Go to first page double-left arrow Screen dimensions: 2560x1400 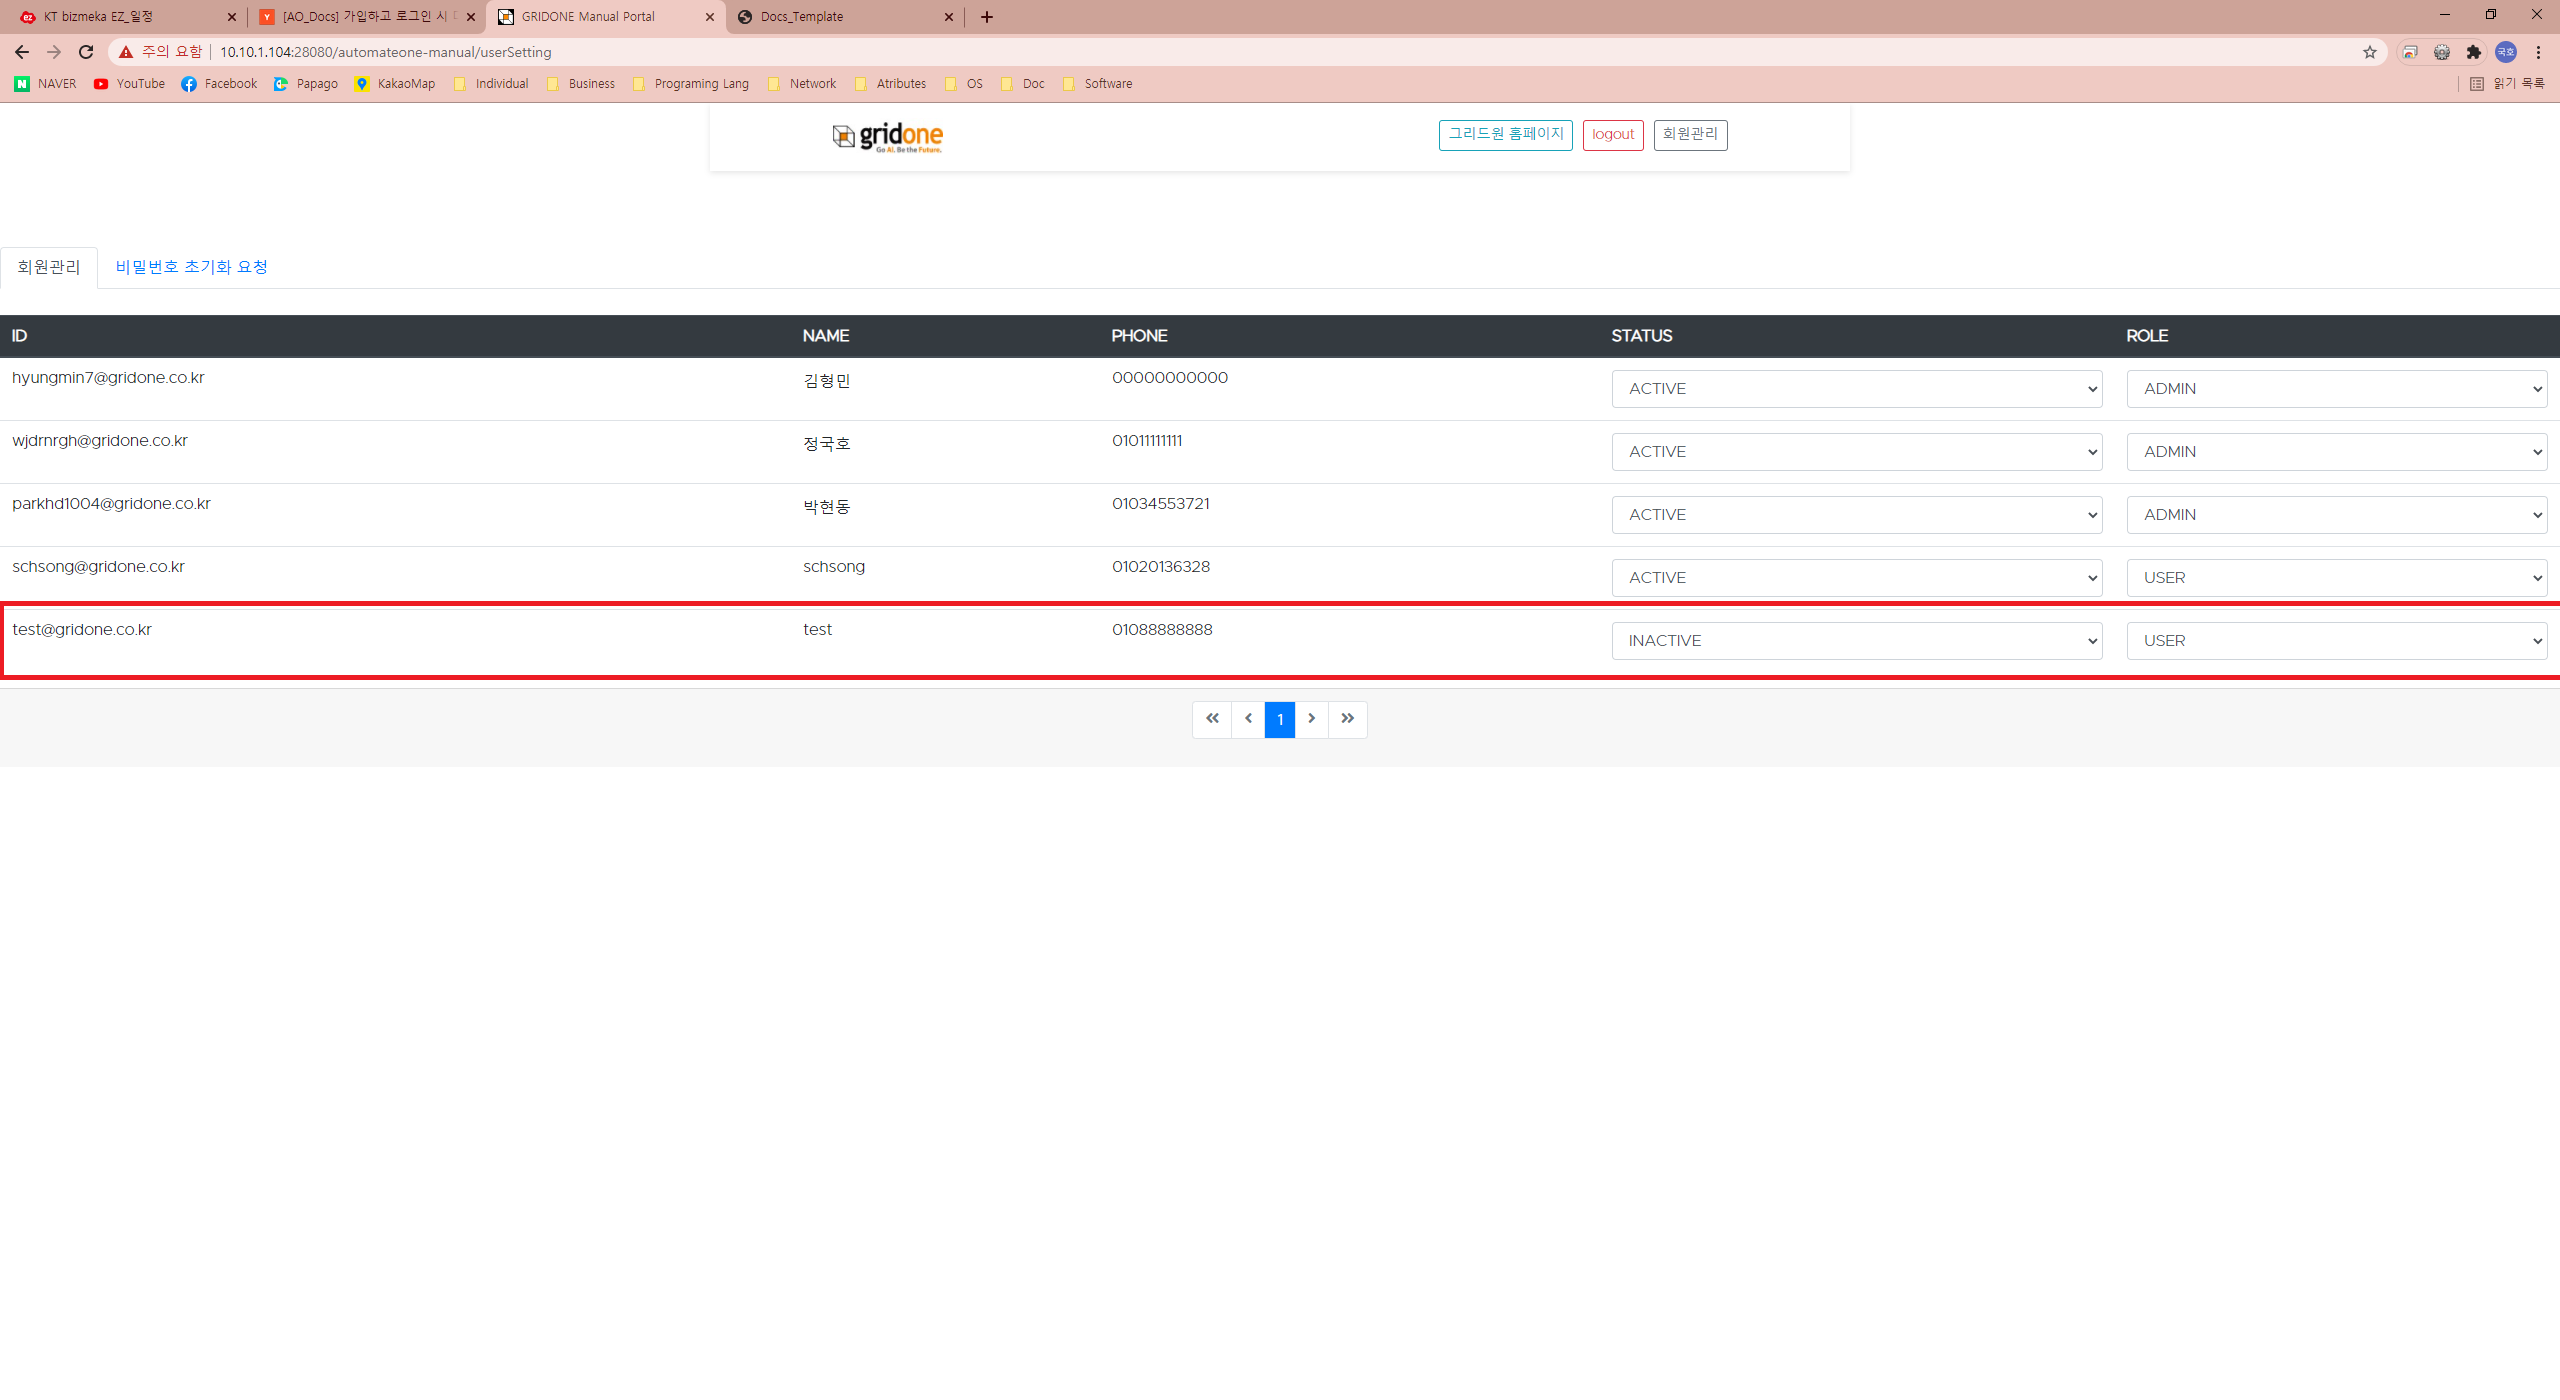click(1212, 719)
